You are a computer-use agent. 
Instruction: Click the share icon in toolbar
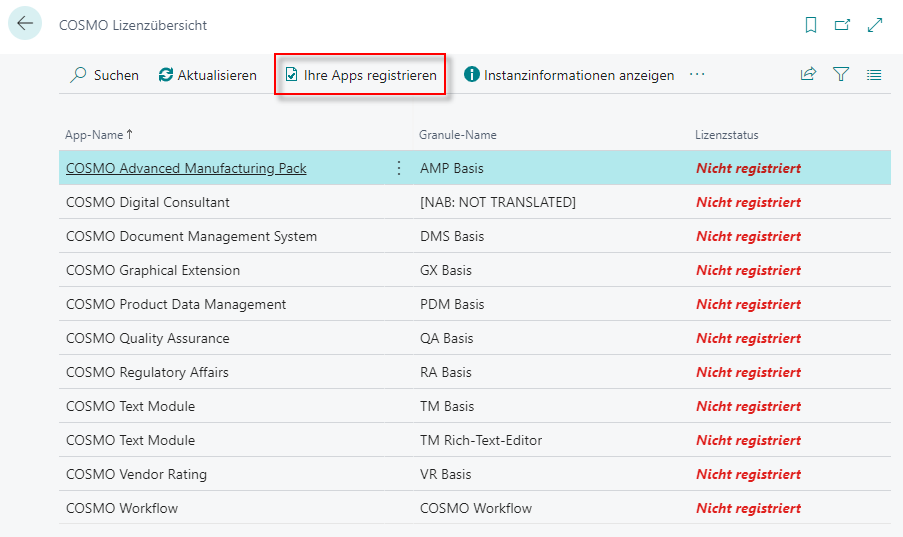808,75
